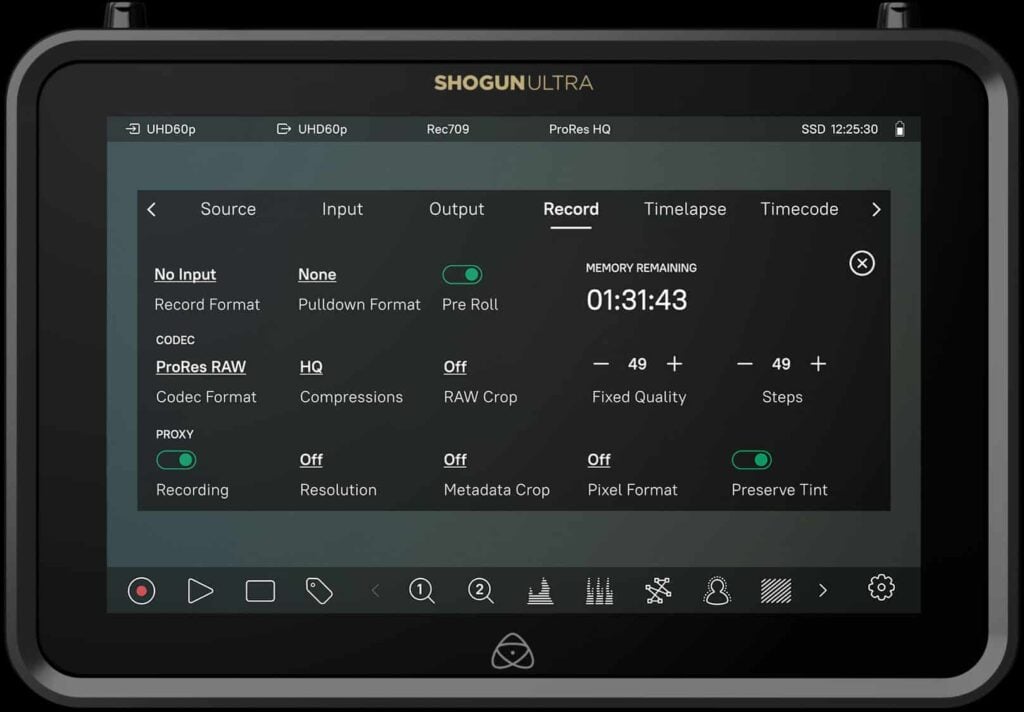The width and height of the screenshot is (1024, 712).
Task: Enable the false color person icon
Action: [716, 591]
